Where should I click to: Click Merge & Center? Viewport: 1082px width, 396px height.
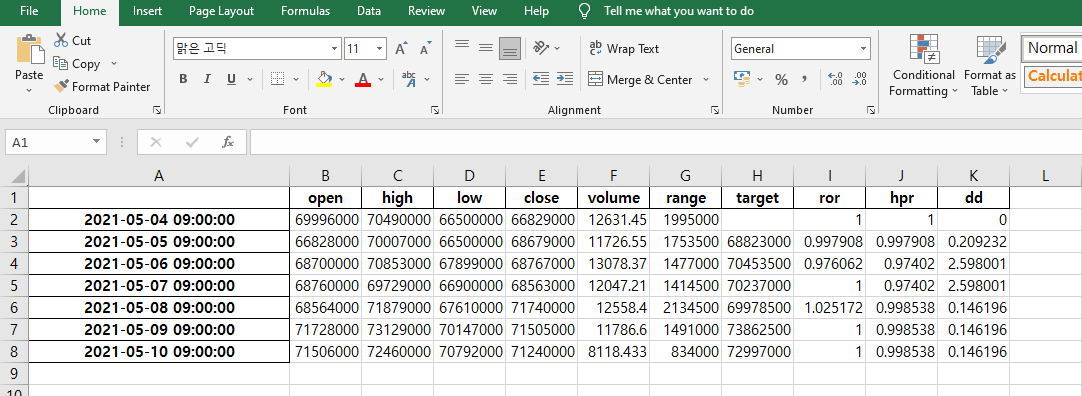[640, 79]
